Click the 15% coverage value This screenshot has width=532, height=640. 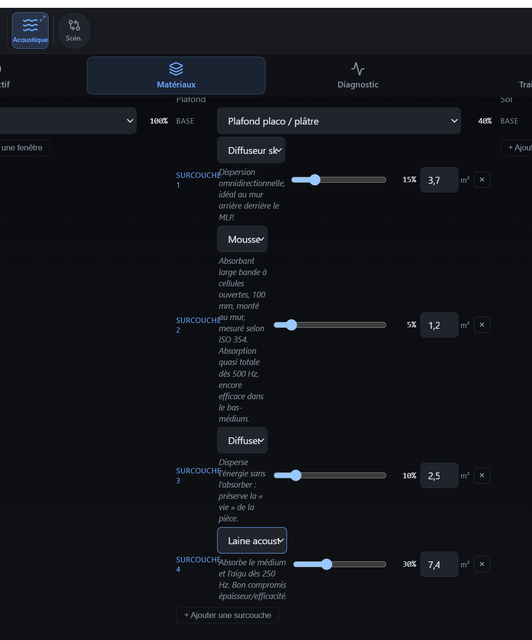(x=409, y=180)
